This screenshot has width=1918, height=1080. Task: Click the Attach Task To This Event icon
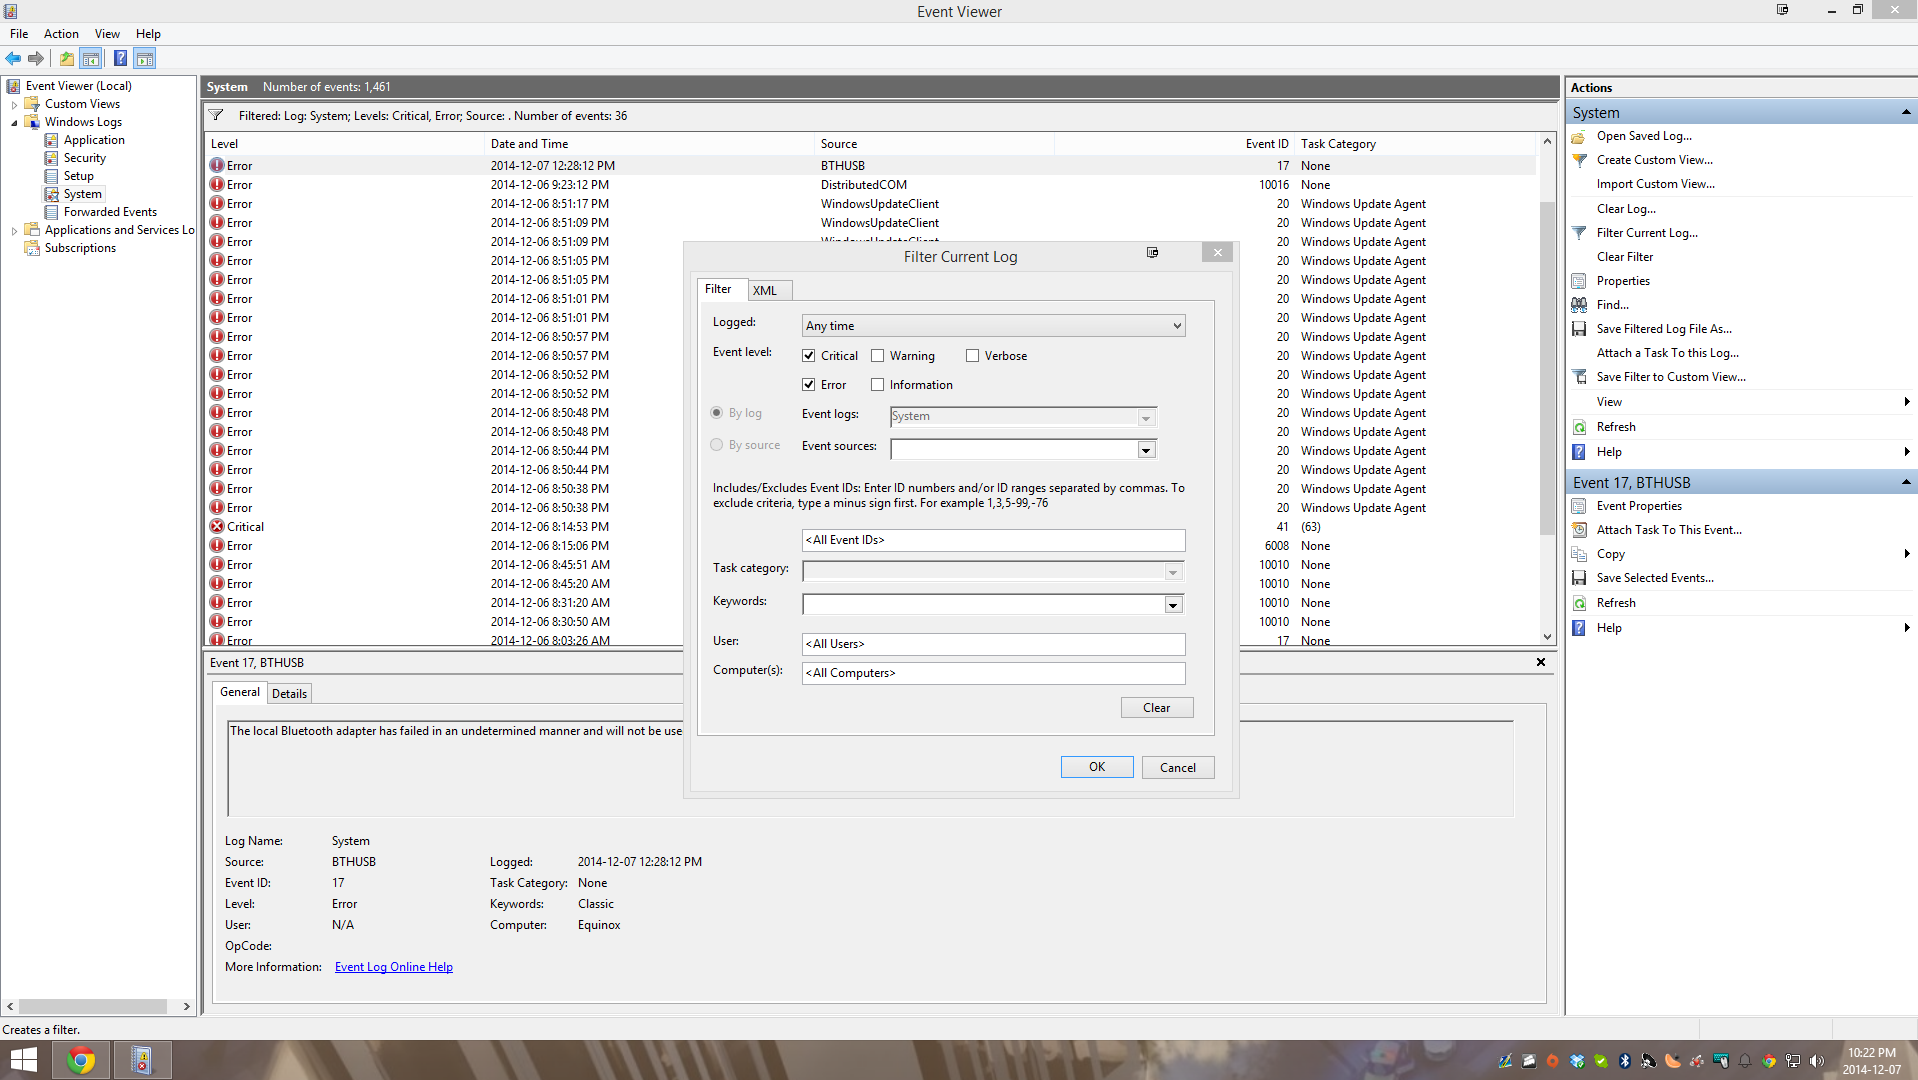1579,531
